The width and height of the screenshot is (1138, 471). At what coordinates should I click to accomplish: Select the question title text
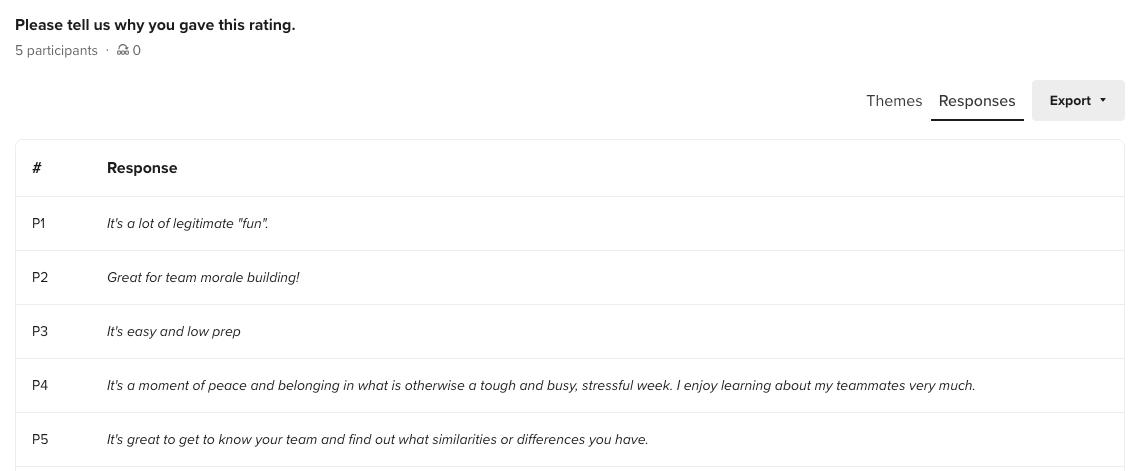tap(155, 25)
